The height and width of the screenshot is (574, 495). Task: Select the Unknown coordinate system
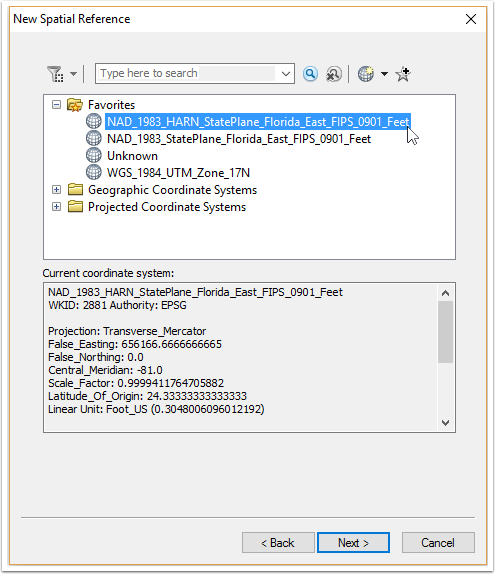tap(132, 156)
